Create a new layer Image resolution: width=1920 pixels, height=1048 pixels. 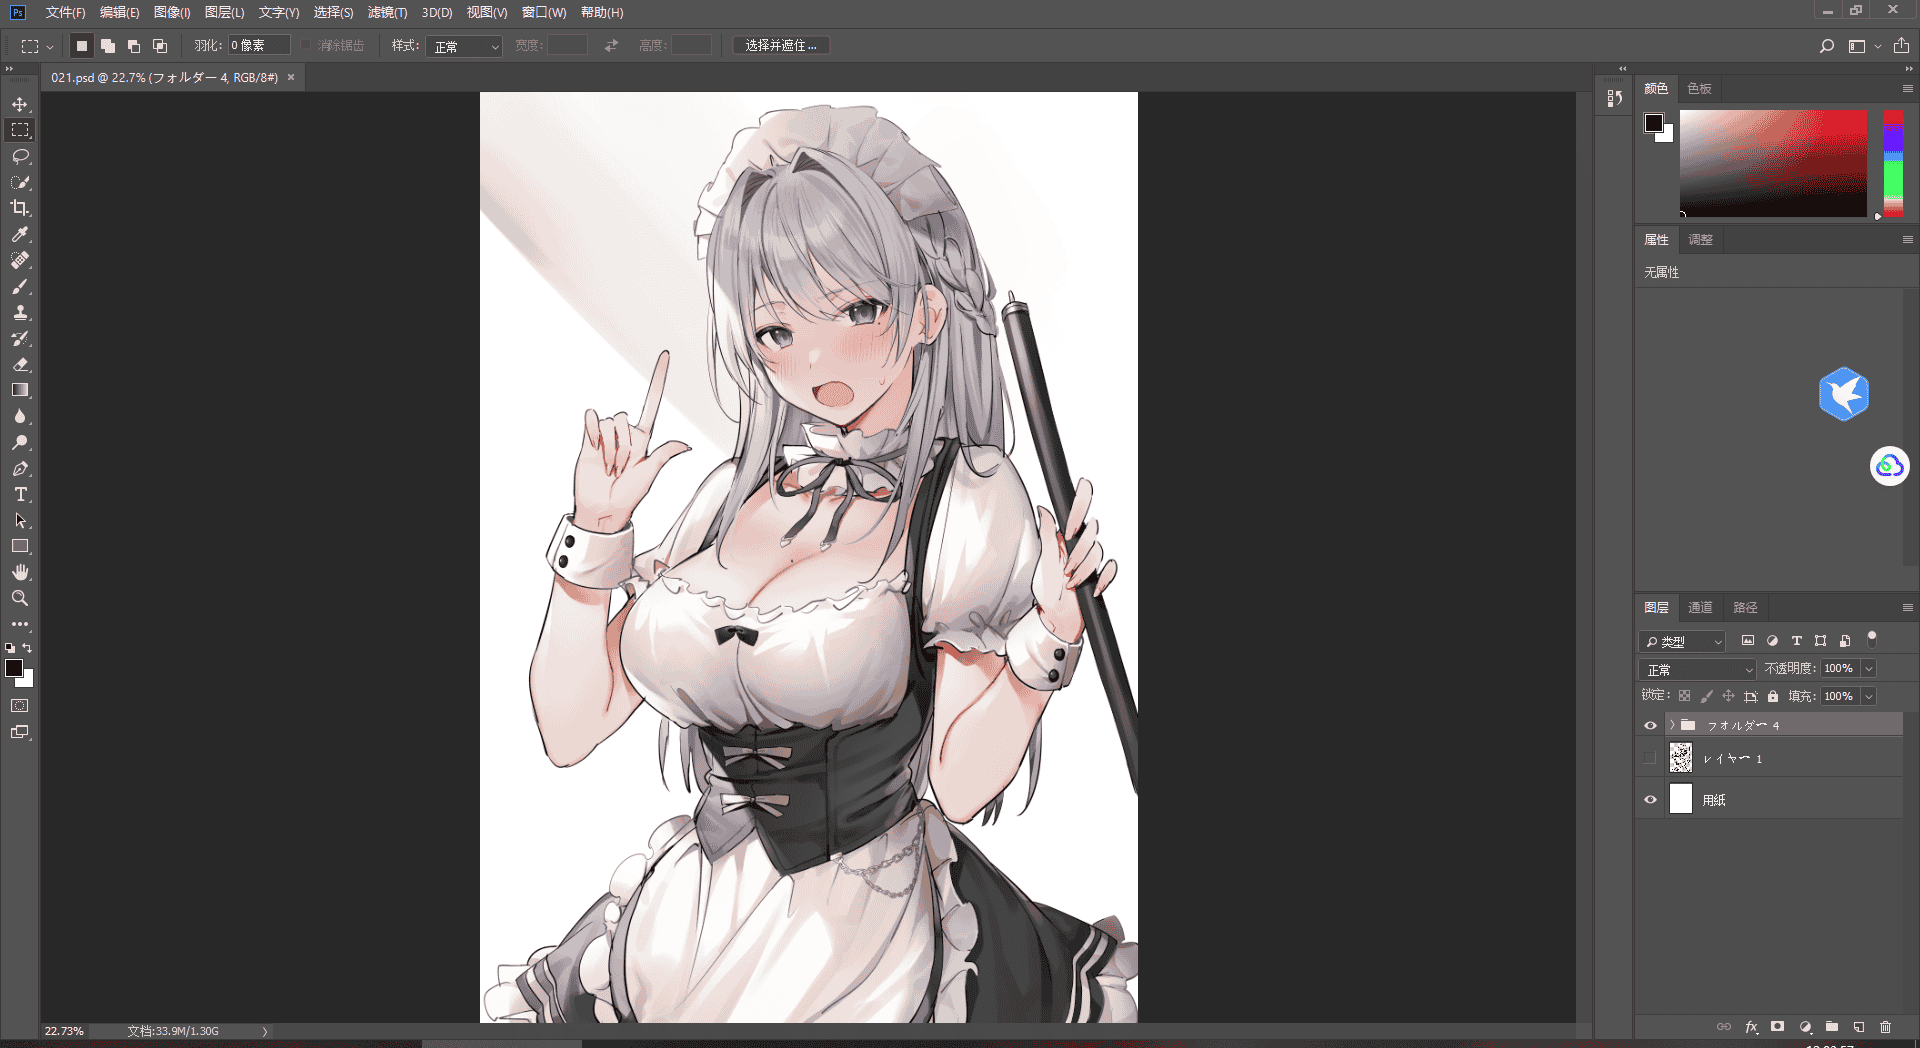[x=1859, y=1027]
